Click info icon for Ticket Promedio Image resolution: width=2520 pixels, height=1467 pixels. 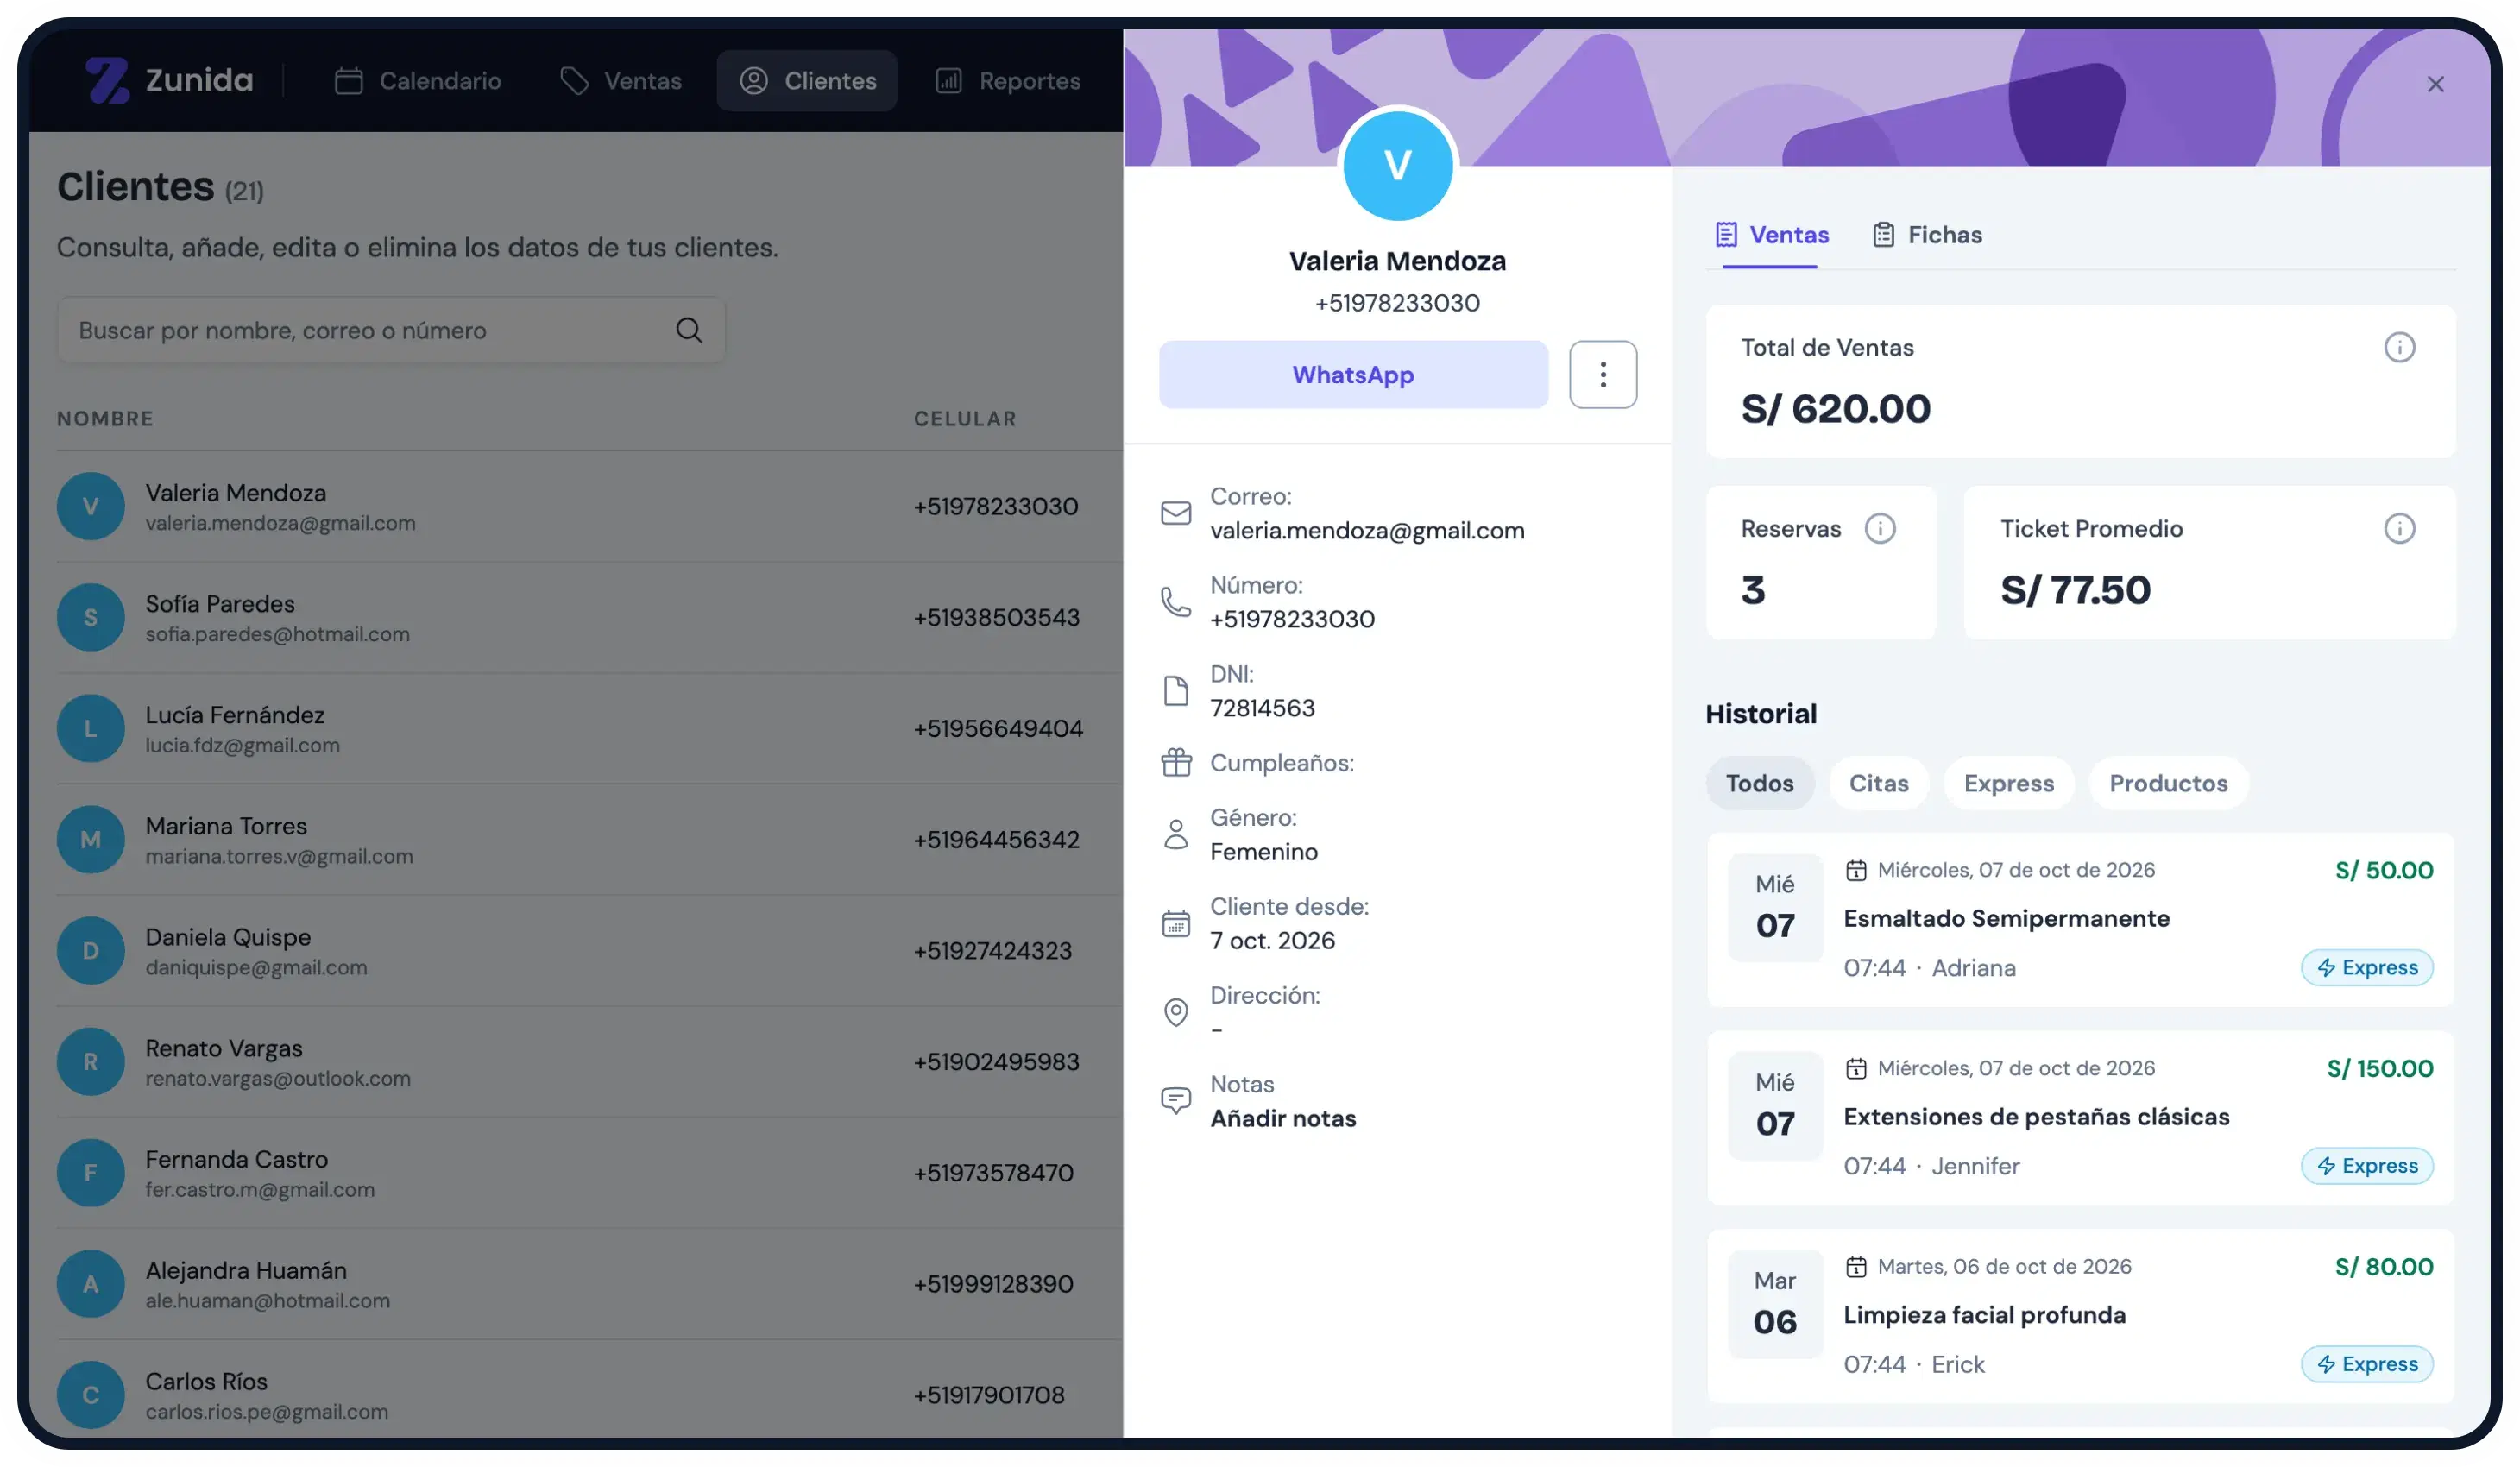(2399, 528)
